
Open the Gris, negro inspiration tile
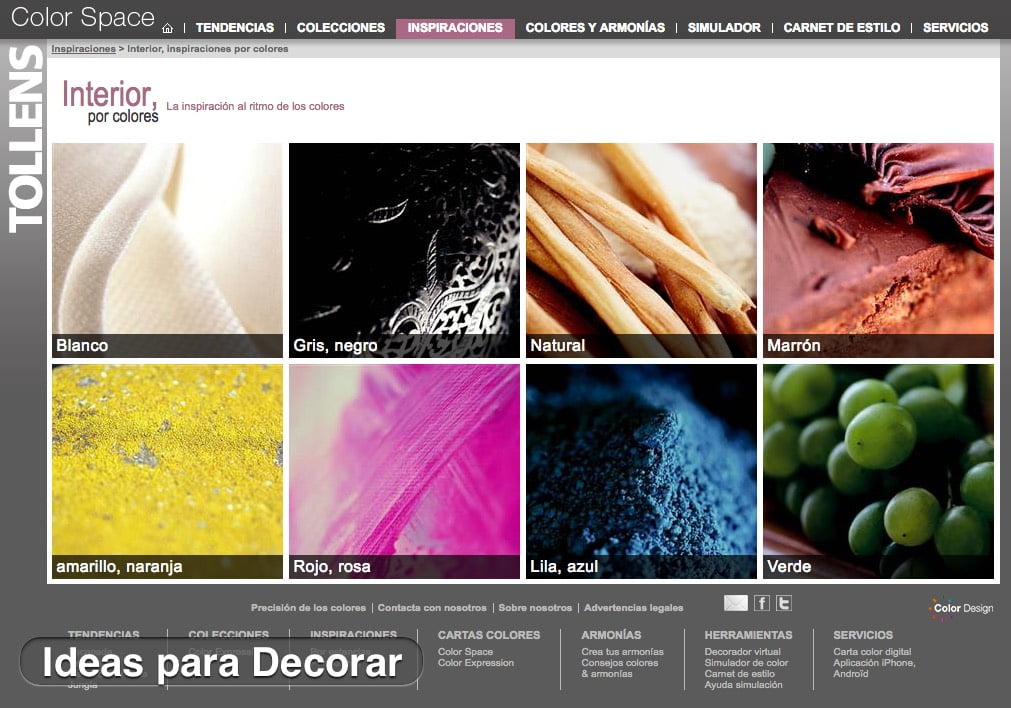[x=404, y=250]
